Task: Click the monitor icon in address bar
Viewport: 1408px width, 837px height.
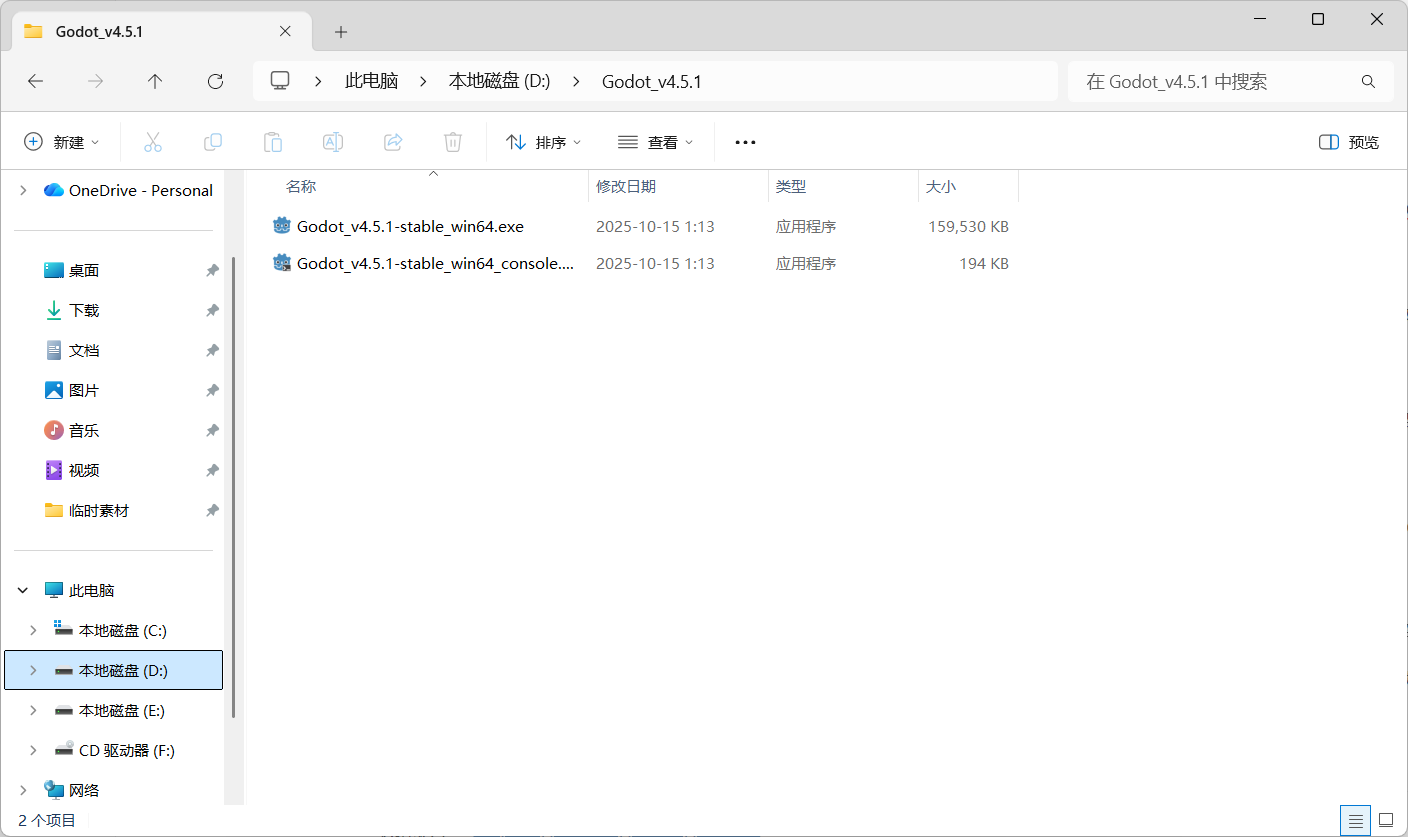Action: 280,81
